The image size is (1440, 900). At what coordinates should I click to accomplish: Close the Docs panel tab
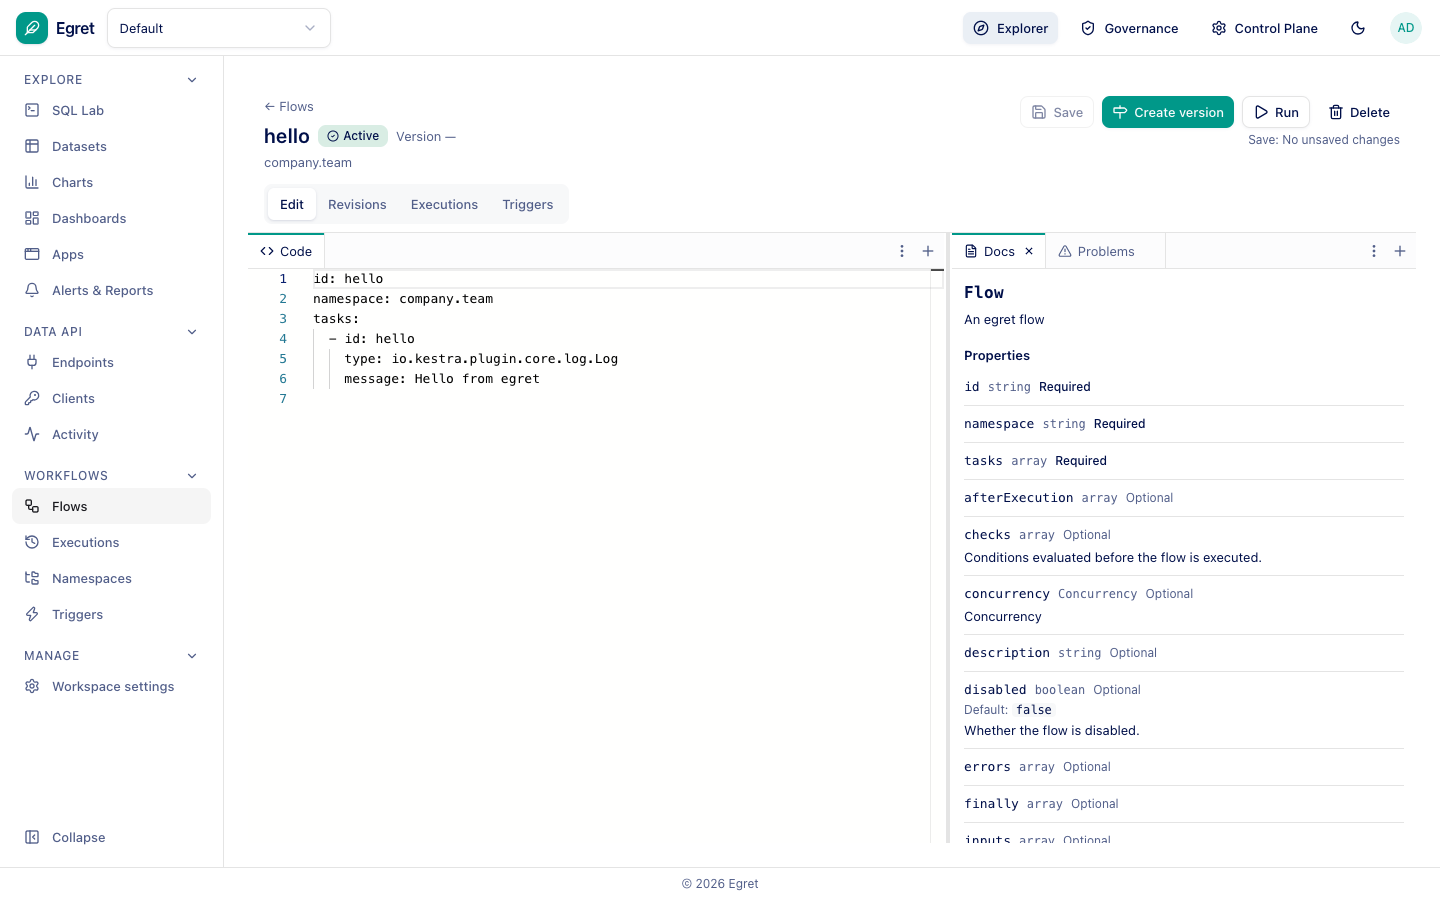(1029, 251)
